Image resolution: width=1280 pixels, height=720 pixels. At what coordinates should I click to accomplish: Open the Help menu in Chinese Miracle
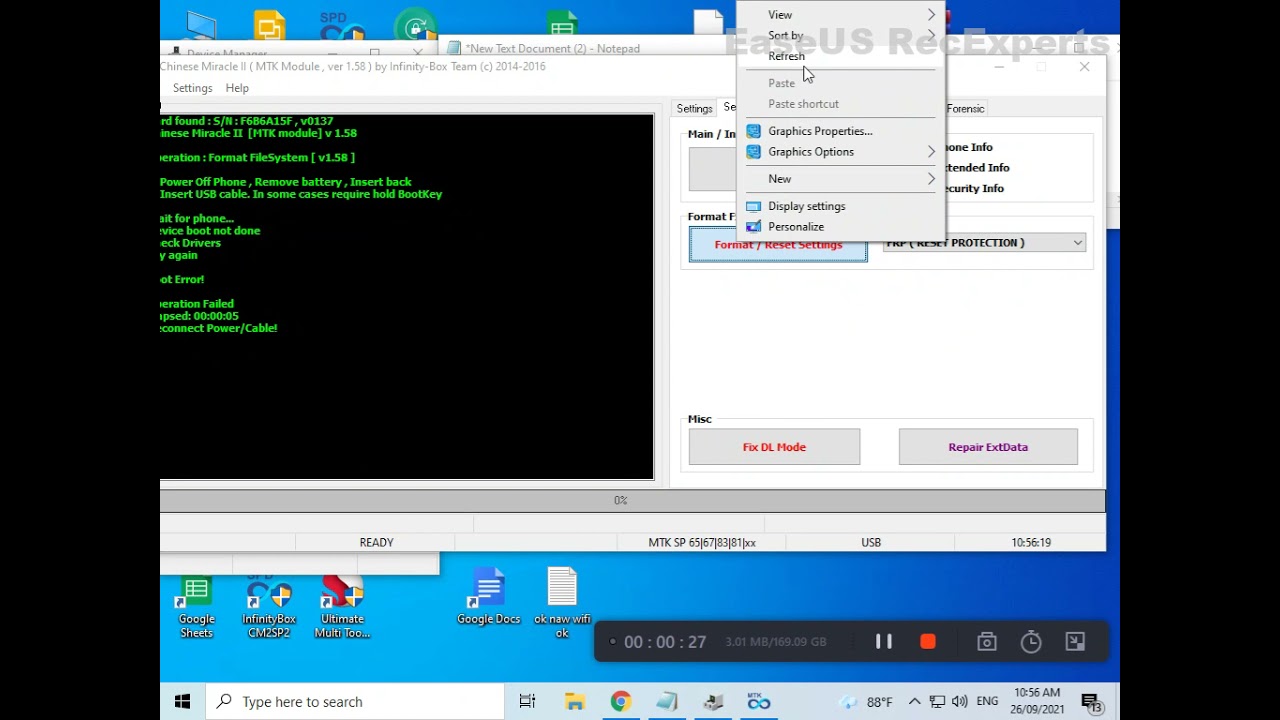(x=237, y=88)
